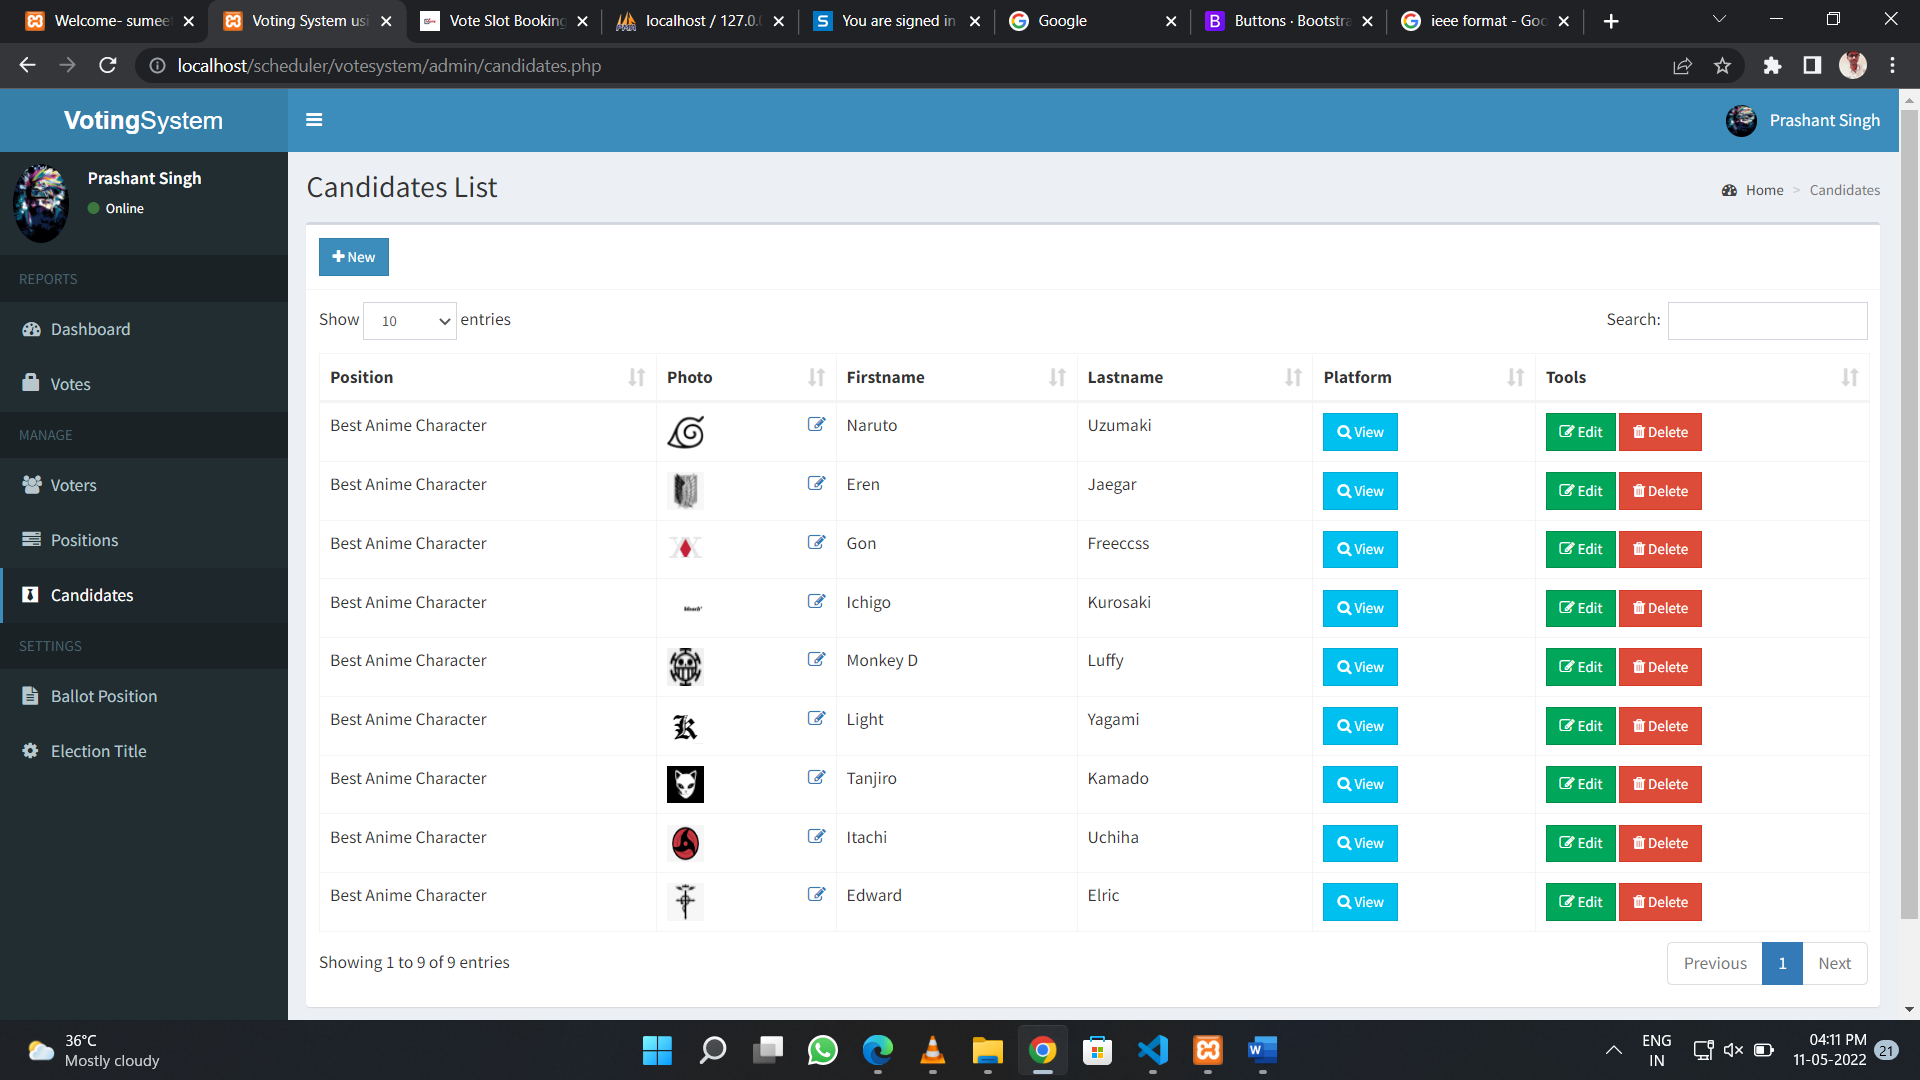Click the New button to add a candidate
The image size is (1920, 1080).
[x=353, y=257]
